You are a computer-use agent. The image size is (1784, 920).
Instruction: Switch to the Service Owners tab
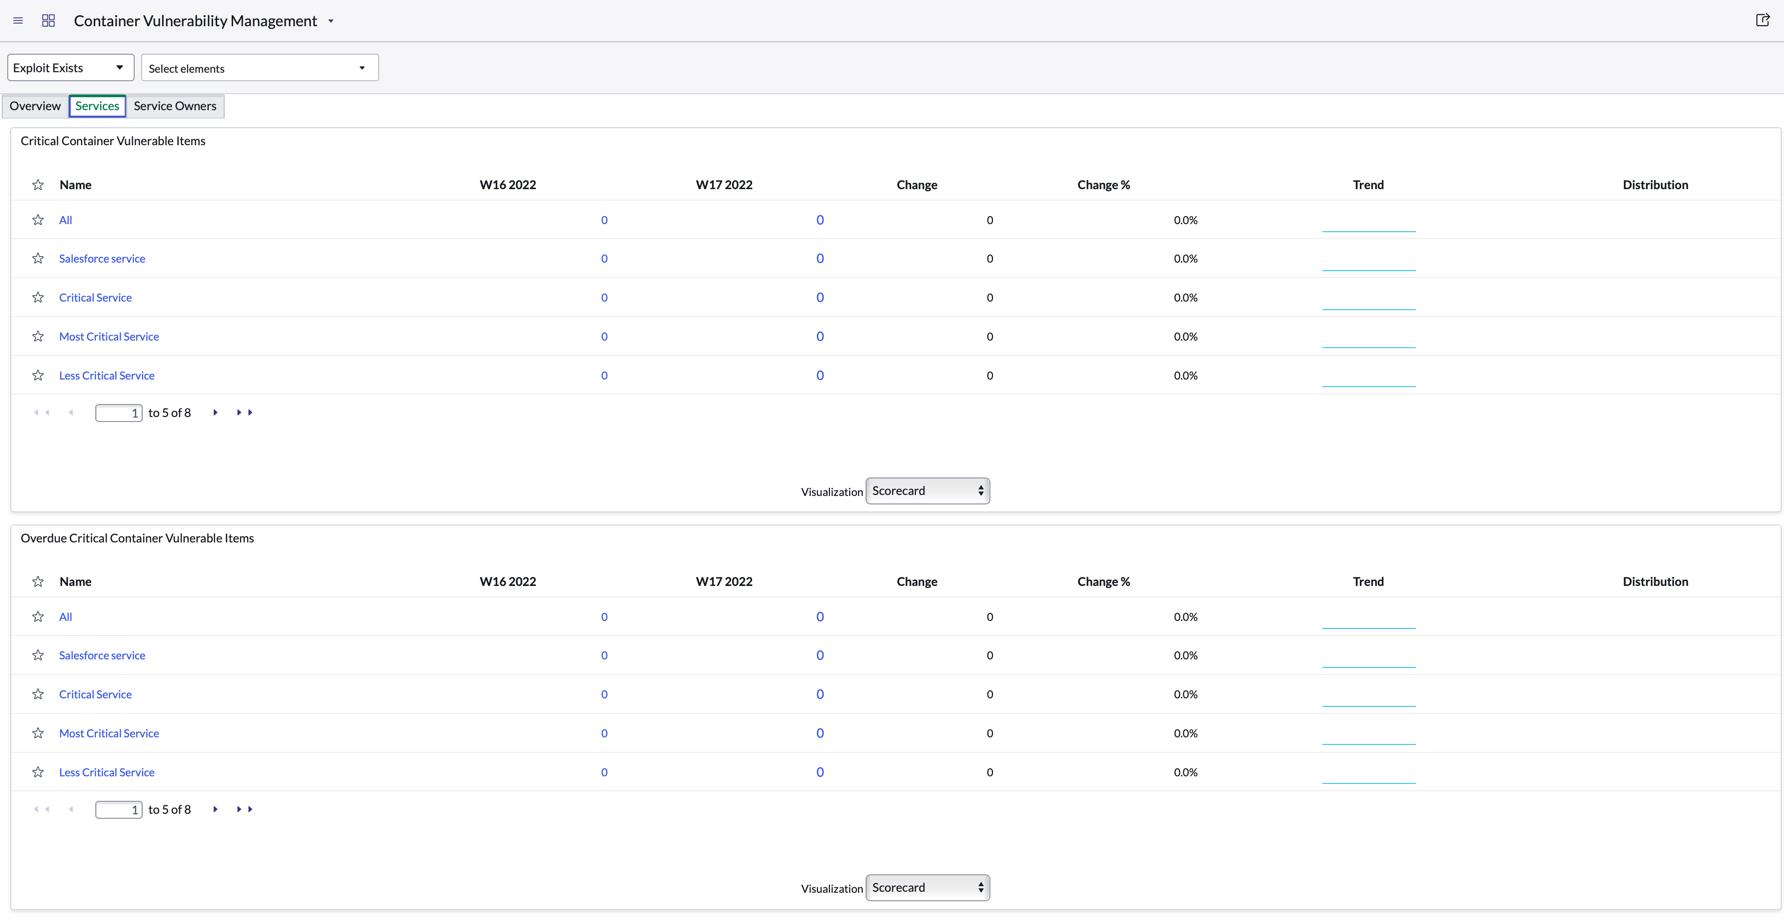click(175, 106)
